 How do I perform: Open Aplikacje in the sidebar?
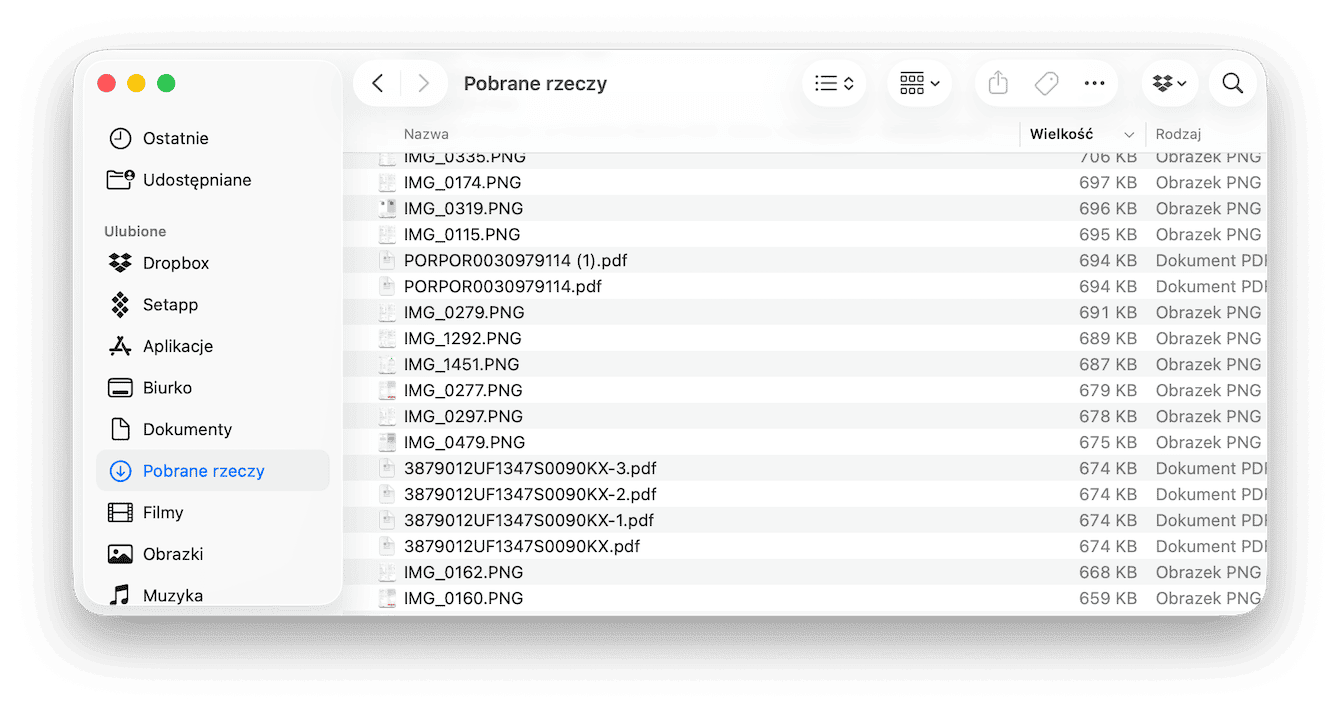point(213,346)
